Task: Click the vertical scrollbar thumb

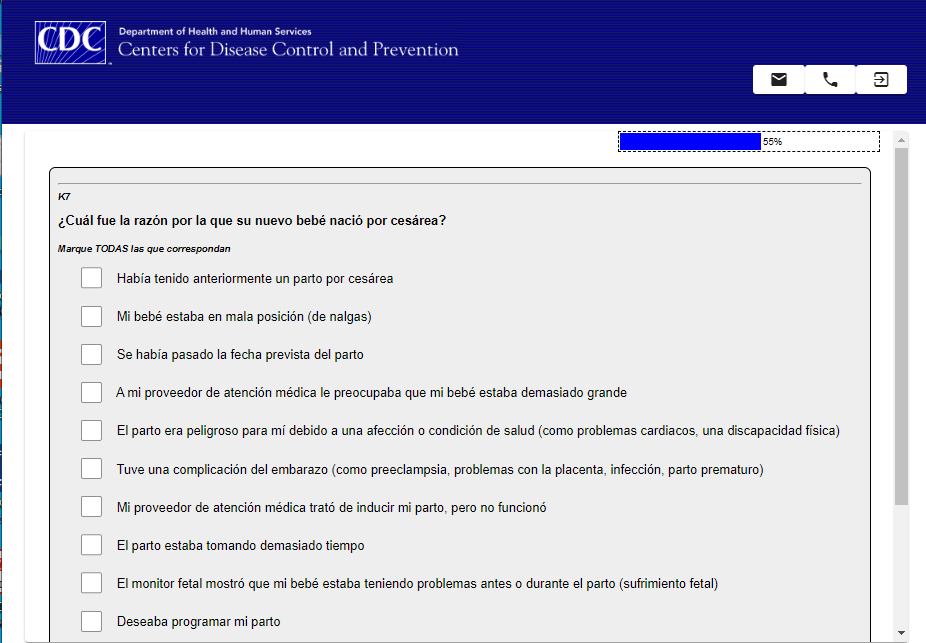Action: (x=901, y=327)
